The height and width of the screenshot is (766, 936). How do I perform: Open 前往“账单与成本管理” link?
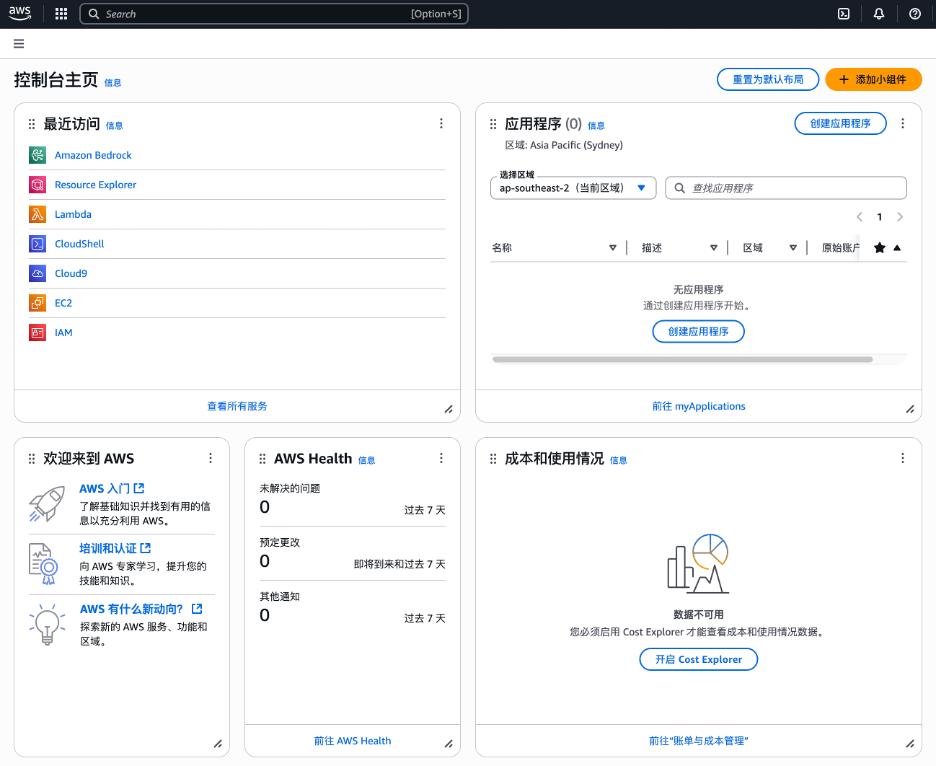(698, 741)
